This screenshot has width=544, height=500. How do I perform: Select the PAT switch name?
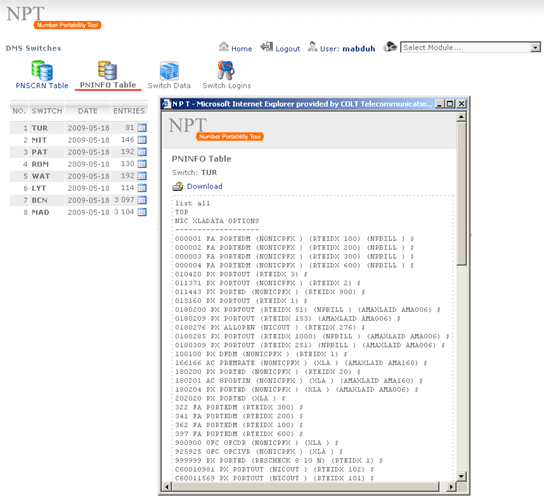pos(40,152)
